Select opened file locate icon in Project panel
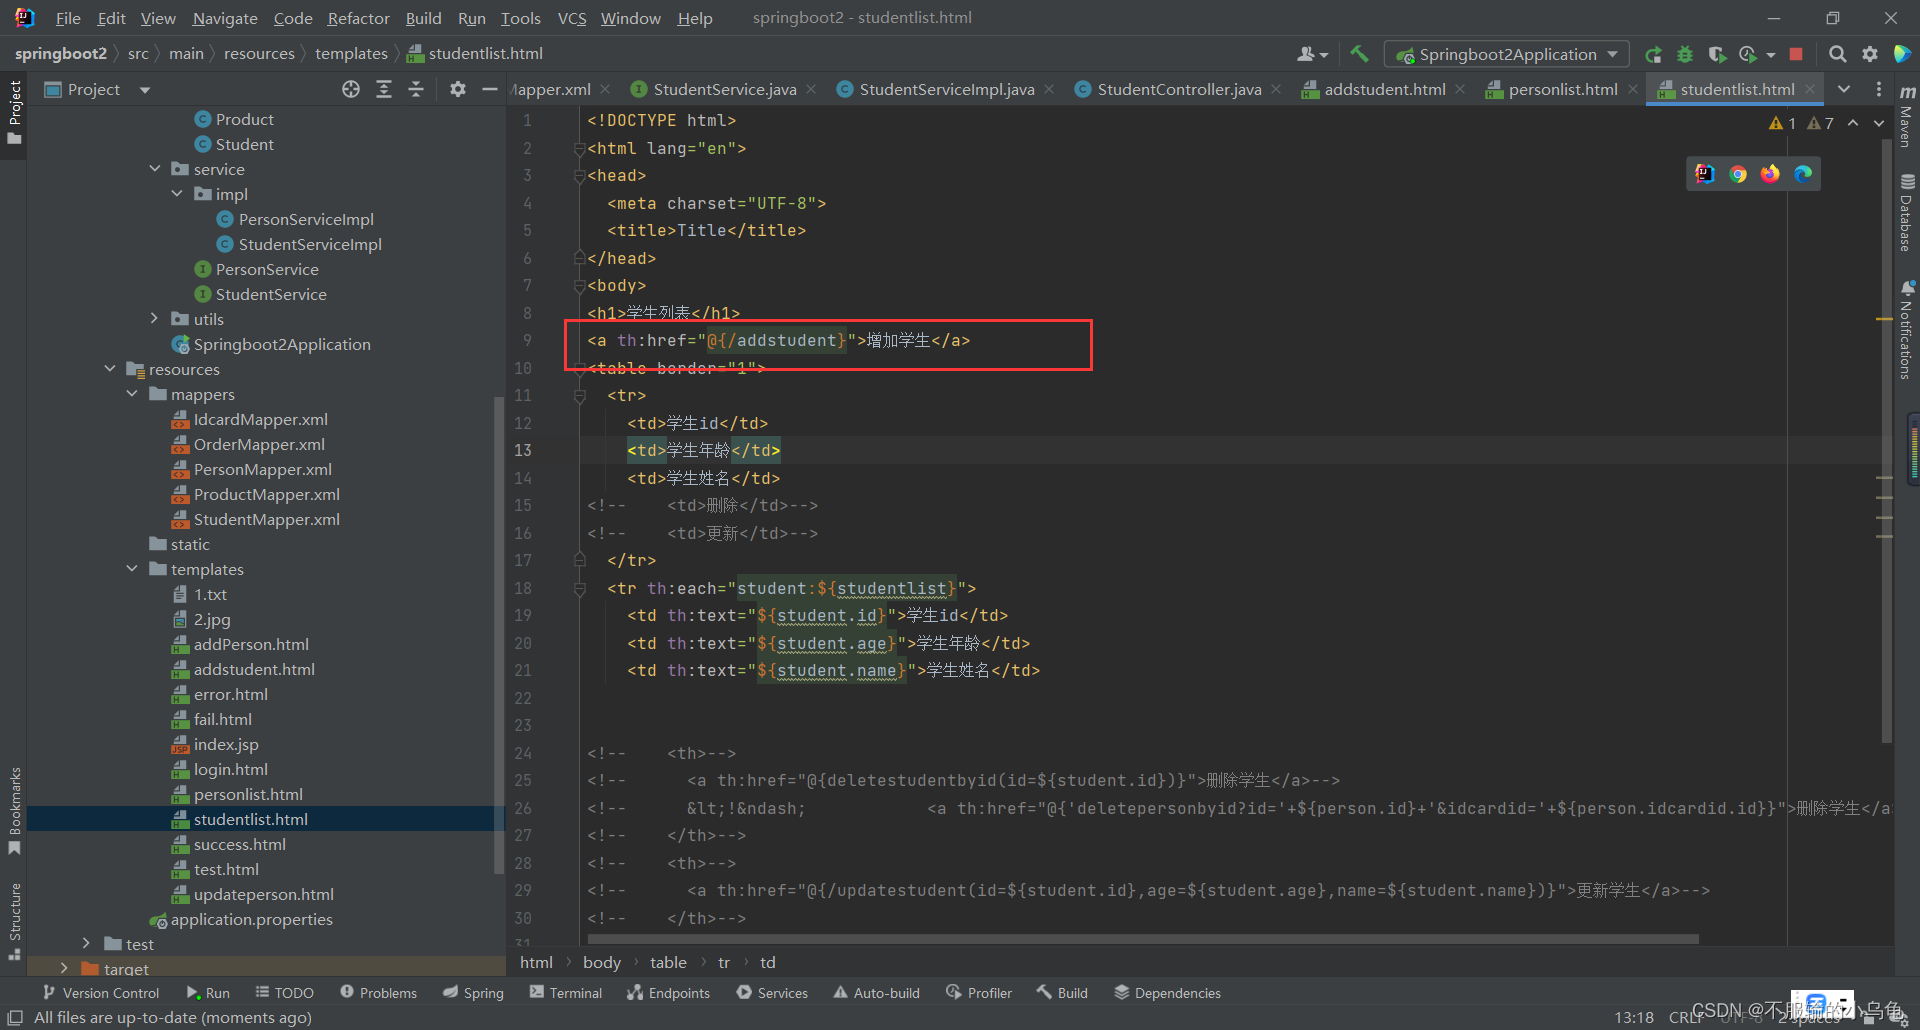The height and width of the screenshot is (1030, 1920). pyautogui.click(x=351, y=89)
